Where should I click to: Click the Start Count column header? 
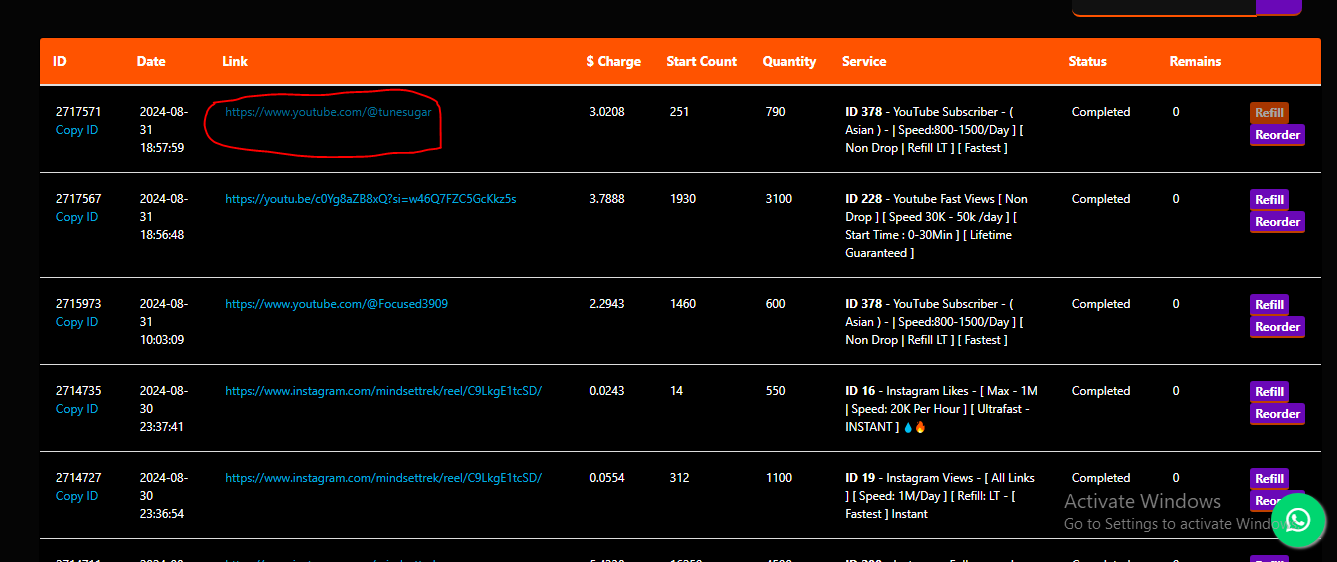pos(702,61)
